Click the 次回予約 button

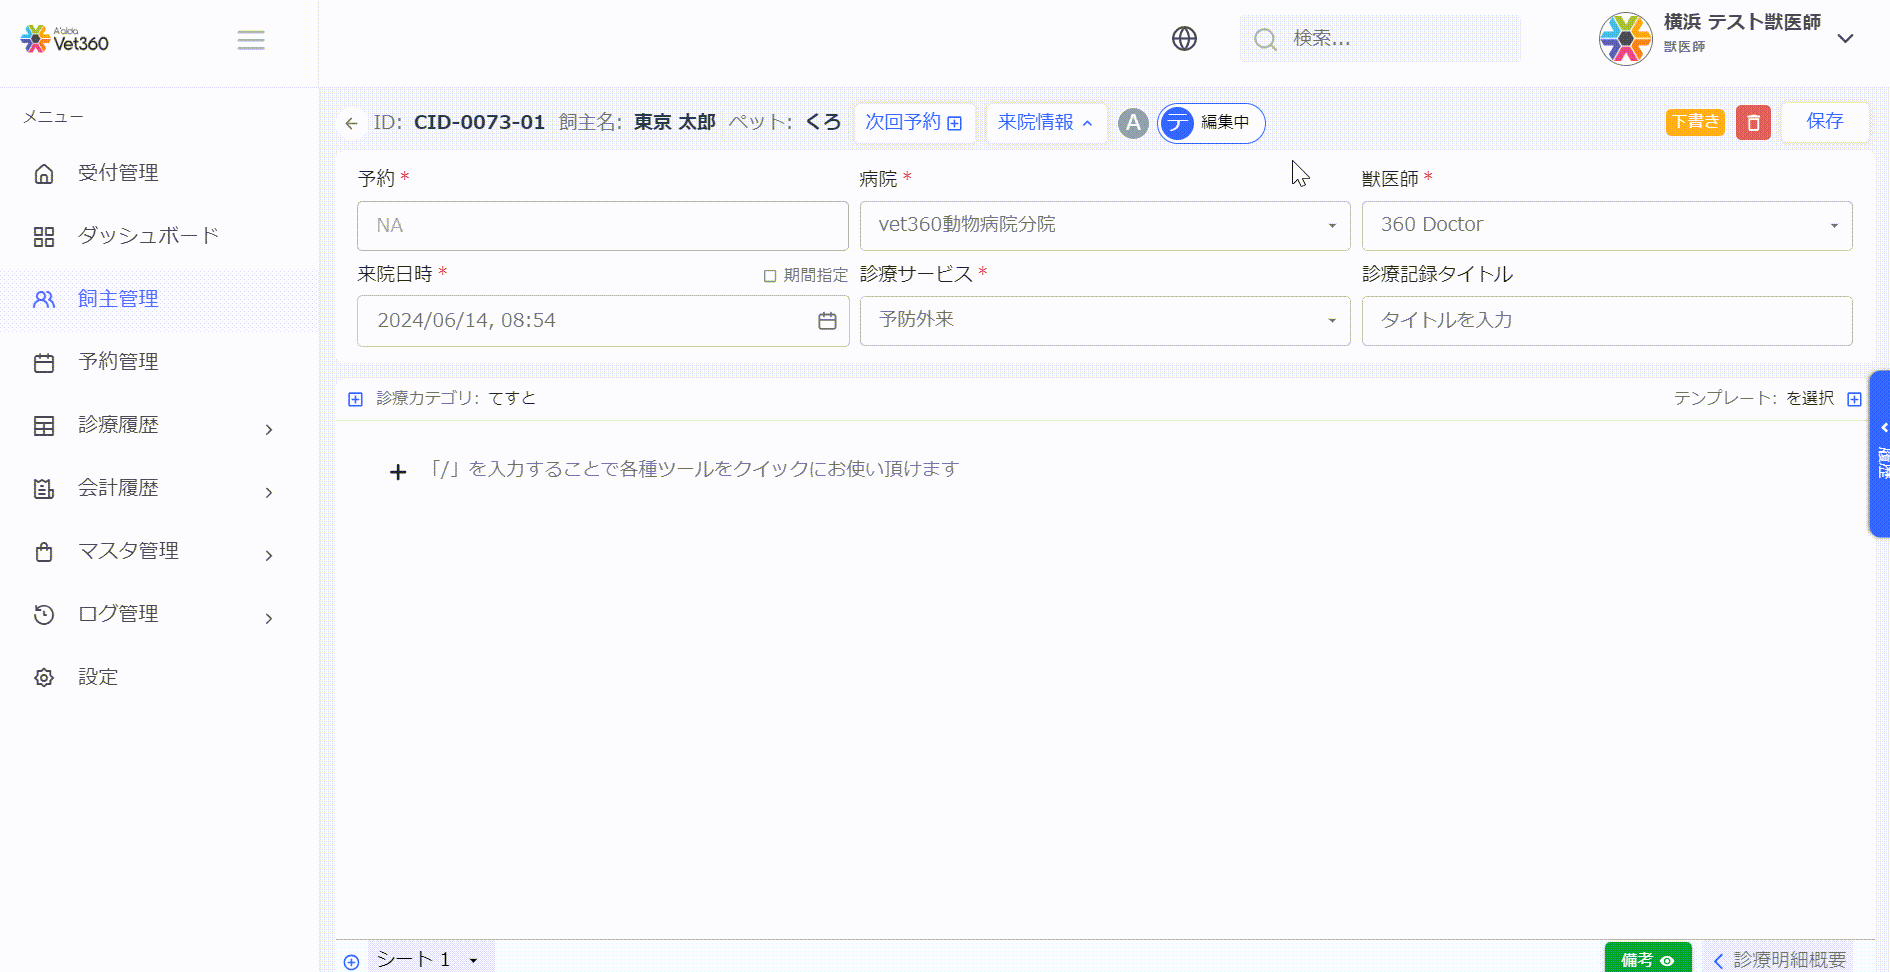point(913,123)
